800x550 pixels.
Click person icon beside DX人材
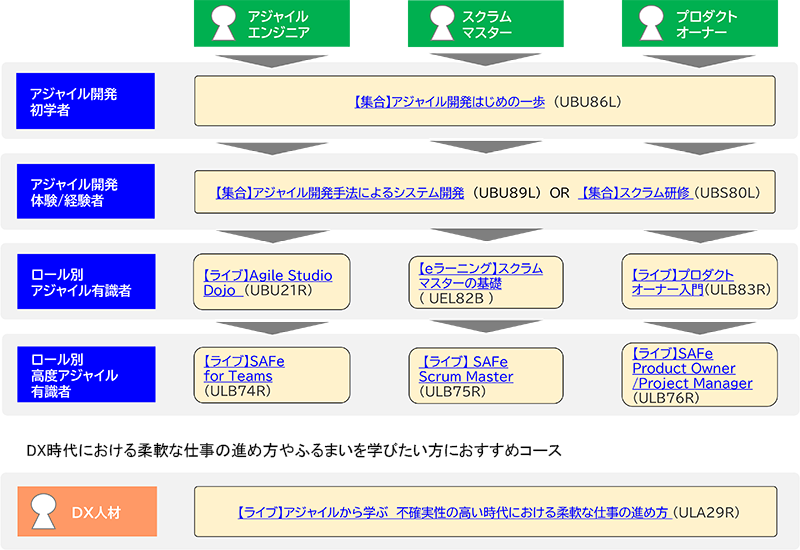coord(43,511)
